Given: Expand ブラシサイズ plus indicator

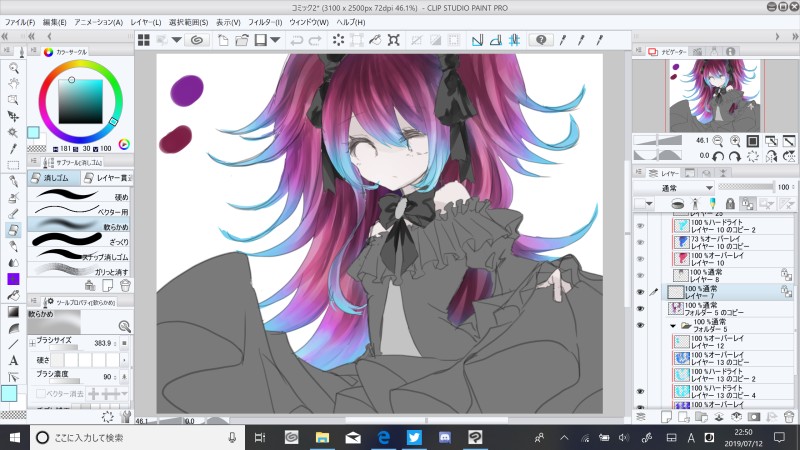Looking at the screenshot, I should (x=32, y=343).
